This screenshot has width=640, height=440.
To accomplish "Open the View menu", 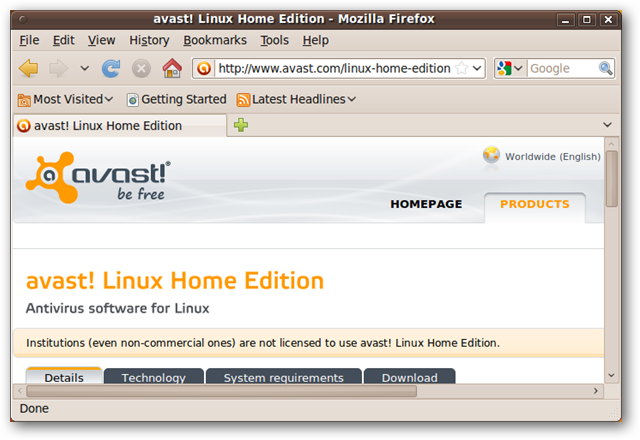I will pyautogui.click(x=102, y=40).
